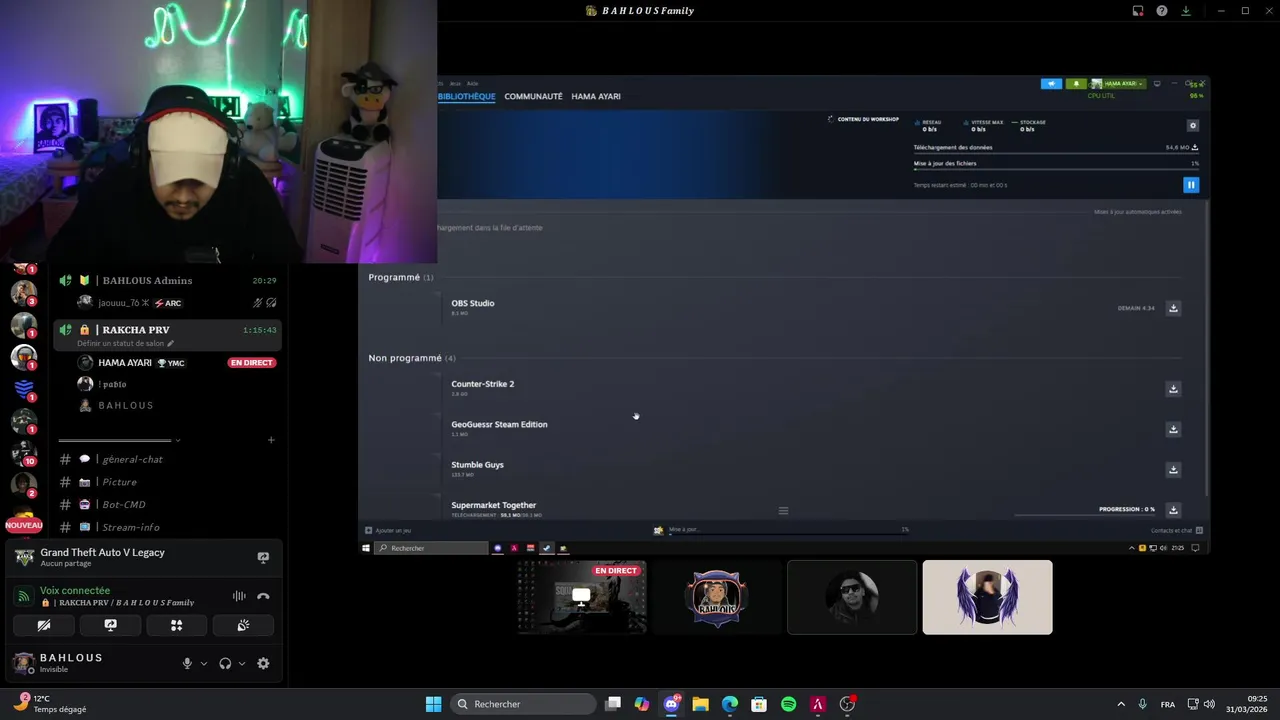Create channel with plus icon
This screenshot has width=1280, height=720.
(270, 440)
